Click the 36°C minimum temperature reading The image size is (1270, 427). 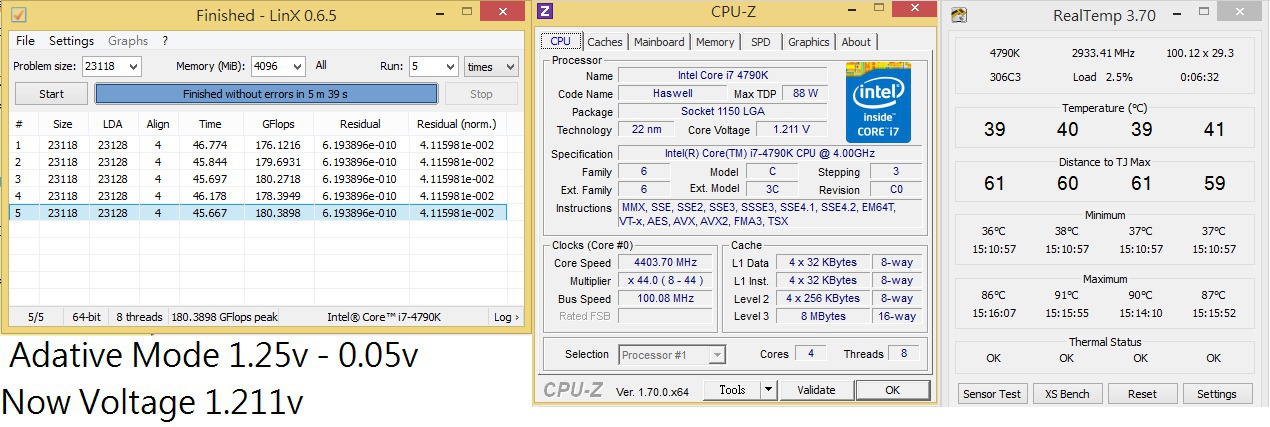pyautogui.click(x=993, y=231)
